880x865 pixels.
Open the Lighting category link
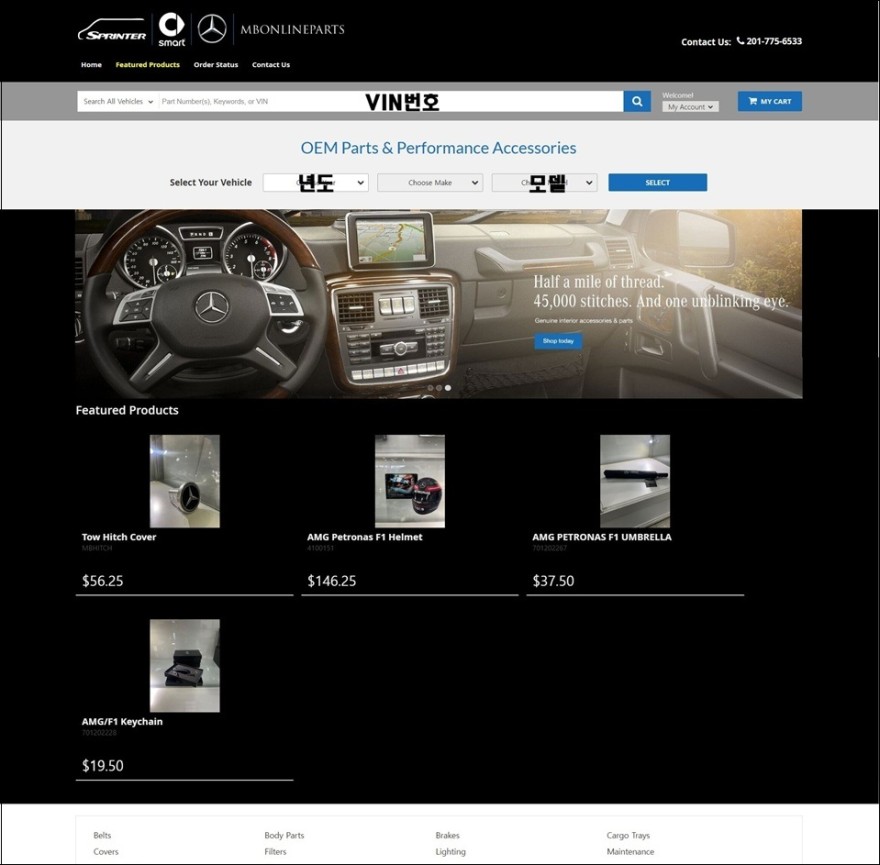coord(451,852)
